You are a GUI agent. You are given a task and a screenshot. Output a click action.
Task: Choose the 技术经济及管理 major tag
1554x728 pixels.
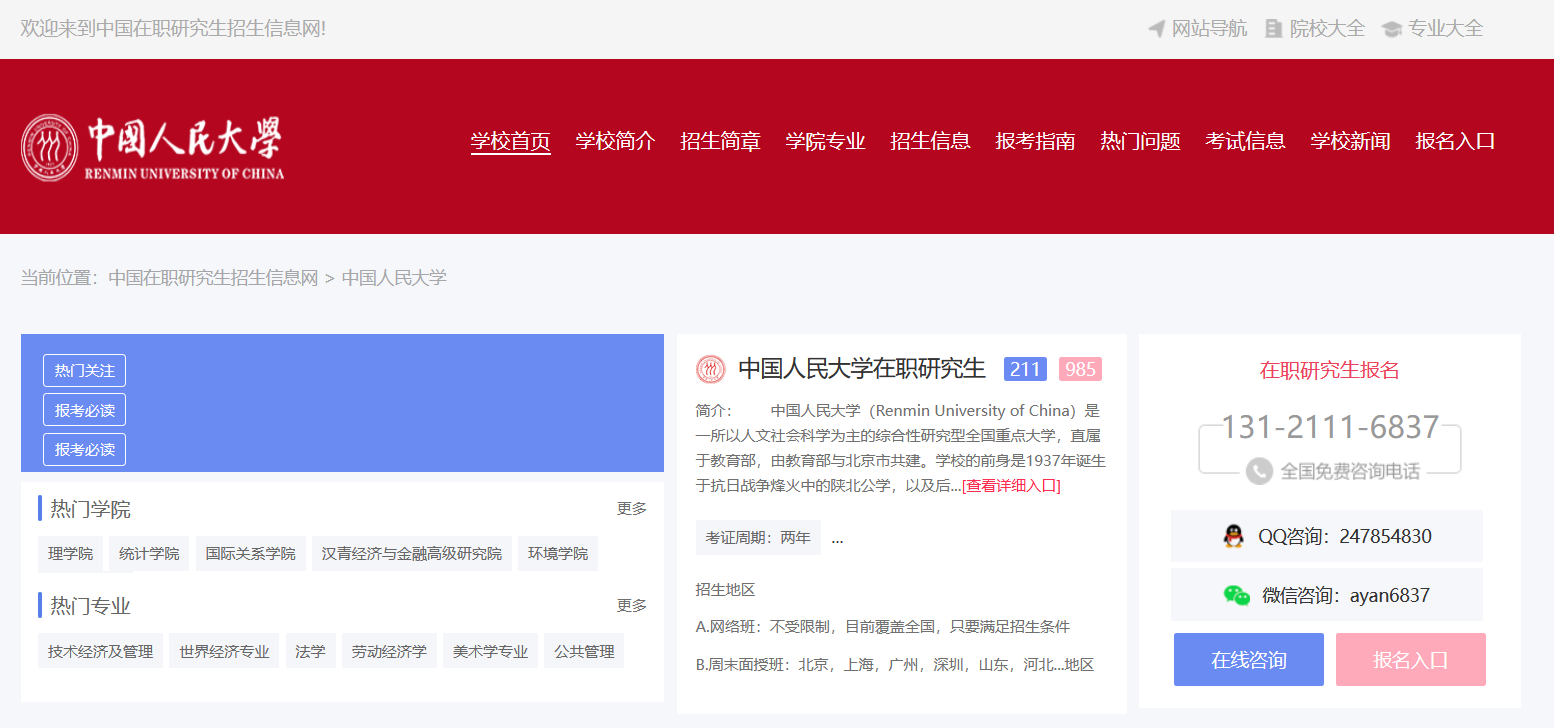click(x=101, y=651)
